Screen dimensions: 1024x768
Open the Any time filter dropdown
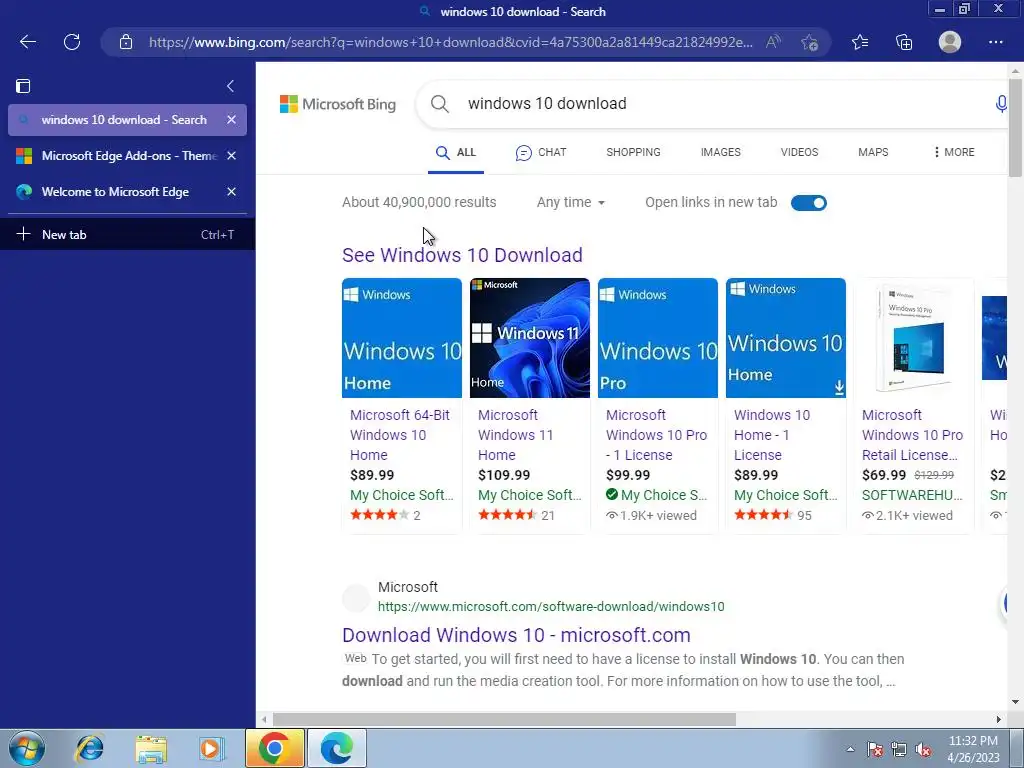point(571,202)
